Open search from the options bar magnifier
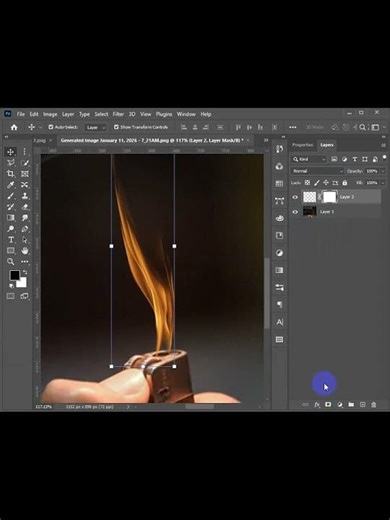The height and width of the screenshot is (520, 390). pos(362,127)
